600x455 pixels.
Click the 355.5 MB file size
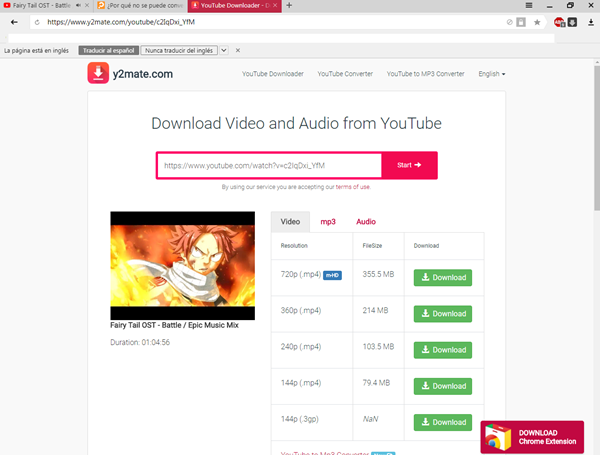(x=378, y=274)
